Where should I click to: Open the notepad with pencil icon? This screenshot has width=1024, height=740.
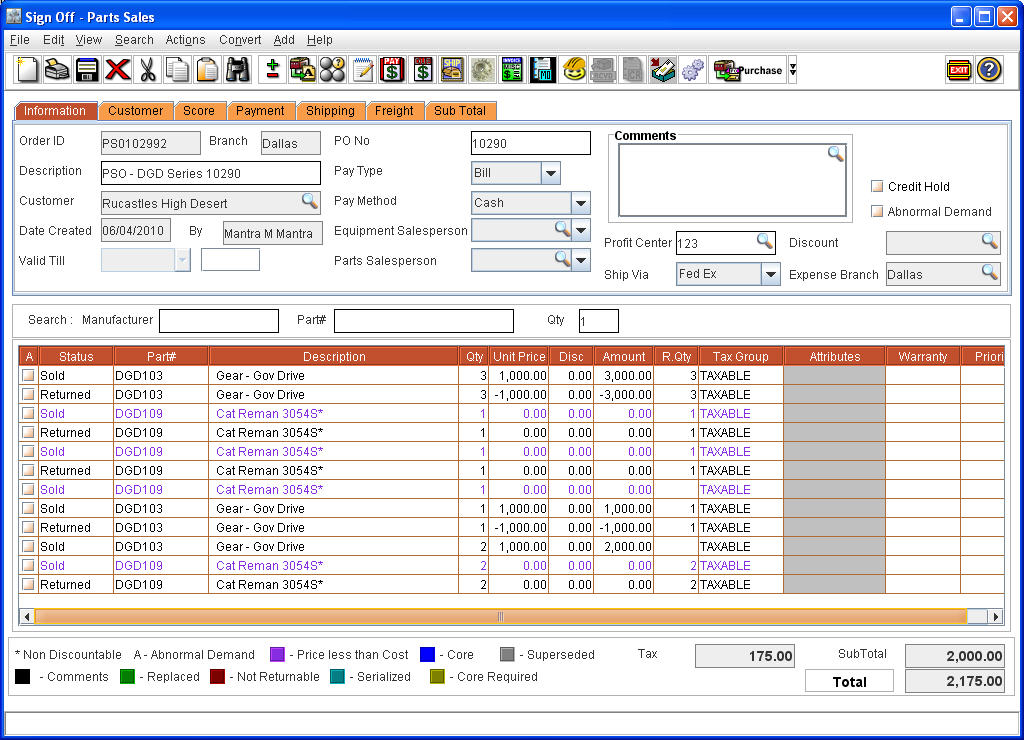363,70
